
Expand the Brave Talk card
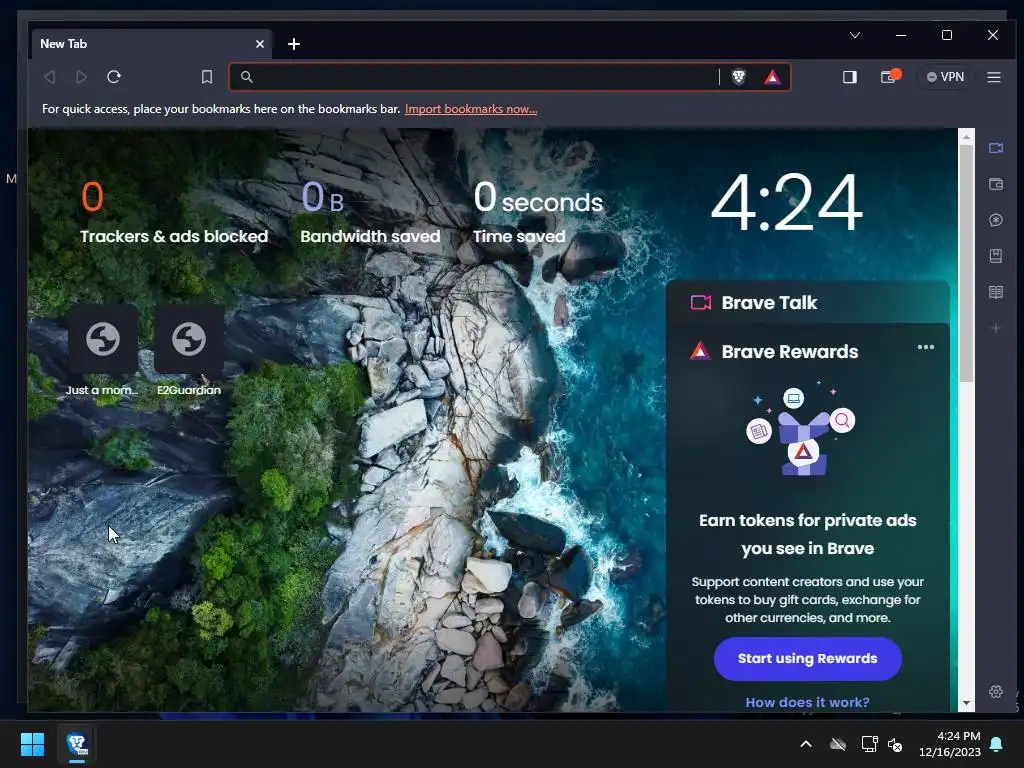coord(808,302)
